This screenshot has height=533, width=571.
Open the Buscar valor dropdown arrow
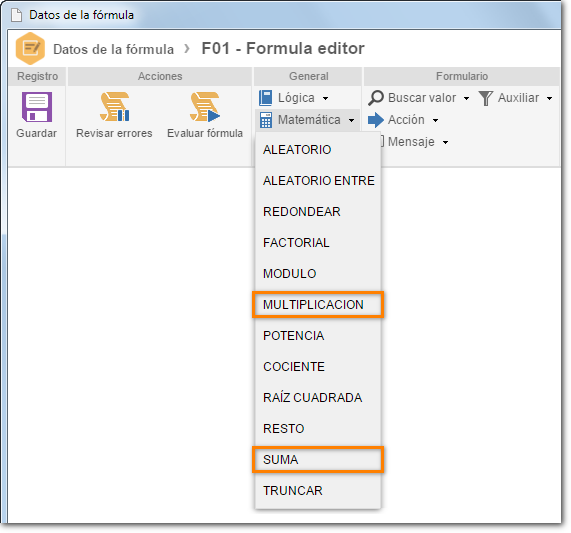(x=466, y=98)
